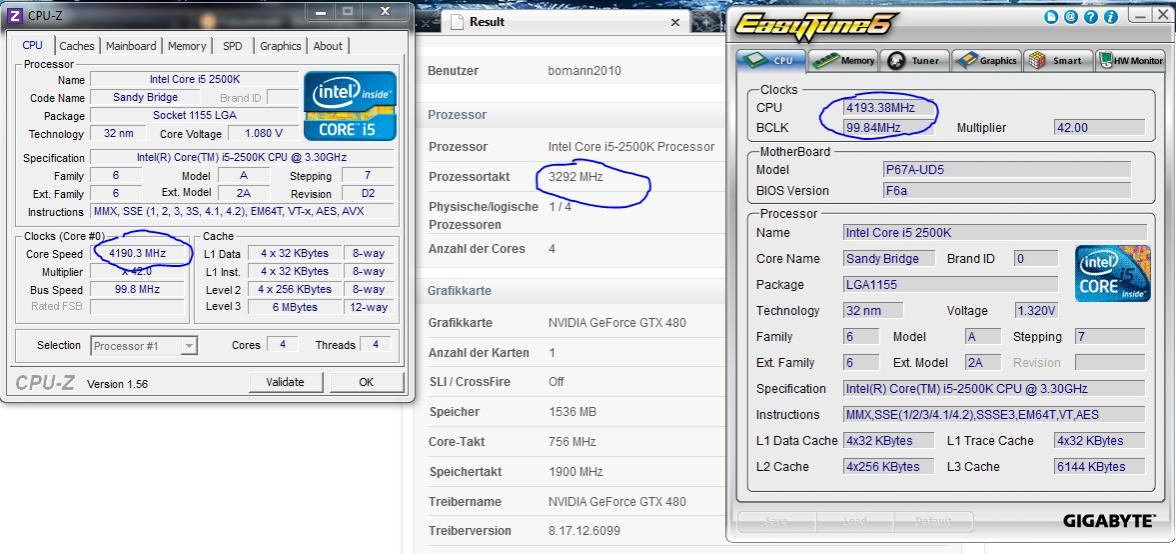
Task: Click the CPU-Z Instructions field listing MMX, SSE
Action: point(242,211)
